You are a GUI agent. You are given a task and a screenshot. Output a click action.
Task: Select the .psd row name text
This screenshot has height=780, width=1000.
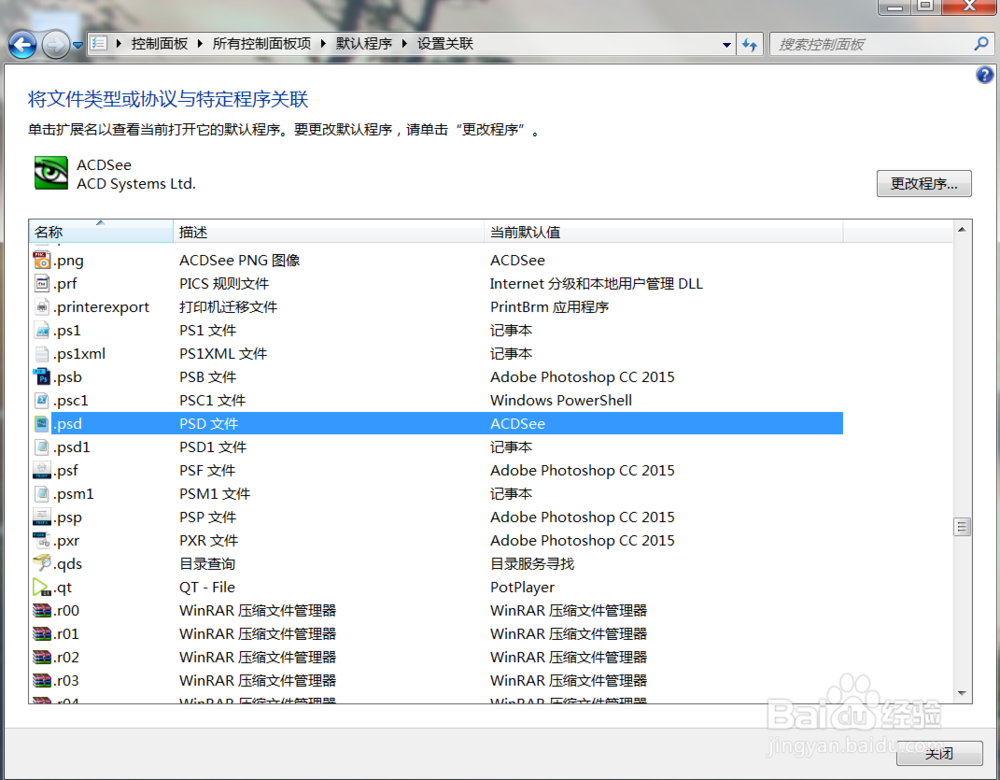tap(68, 423)
